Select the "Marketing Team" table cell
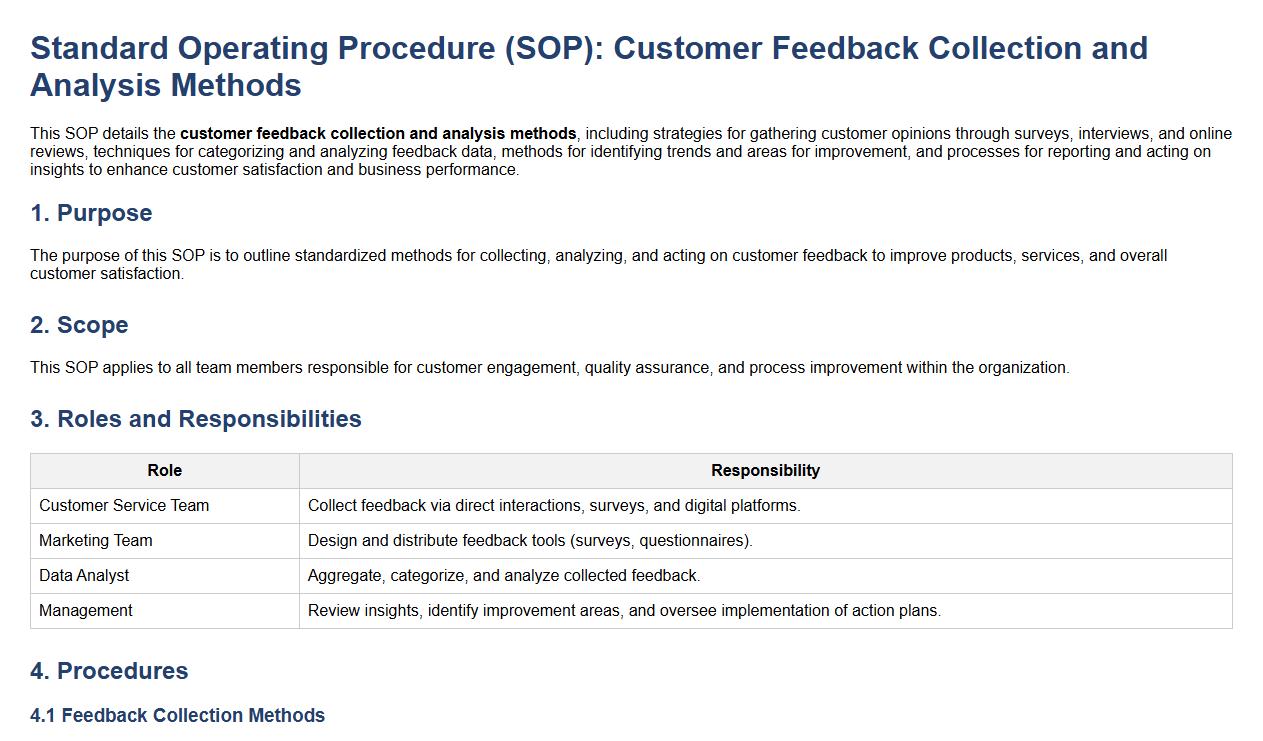The width and height of the screenshot is (1263, 741). click(x=96, y=541)
